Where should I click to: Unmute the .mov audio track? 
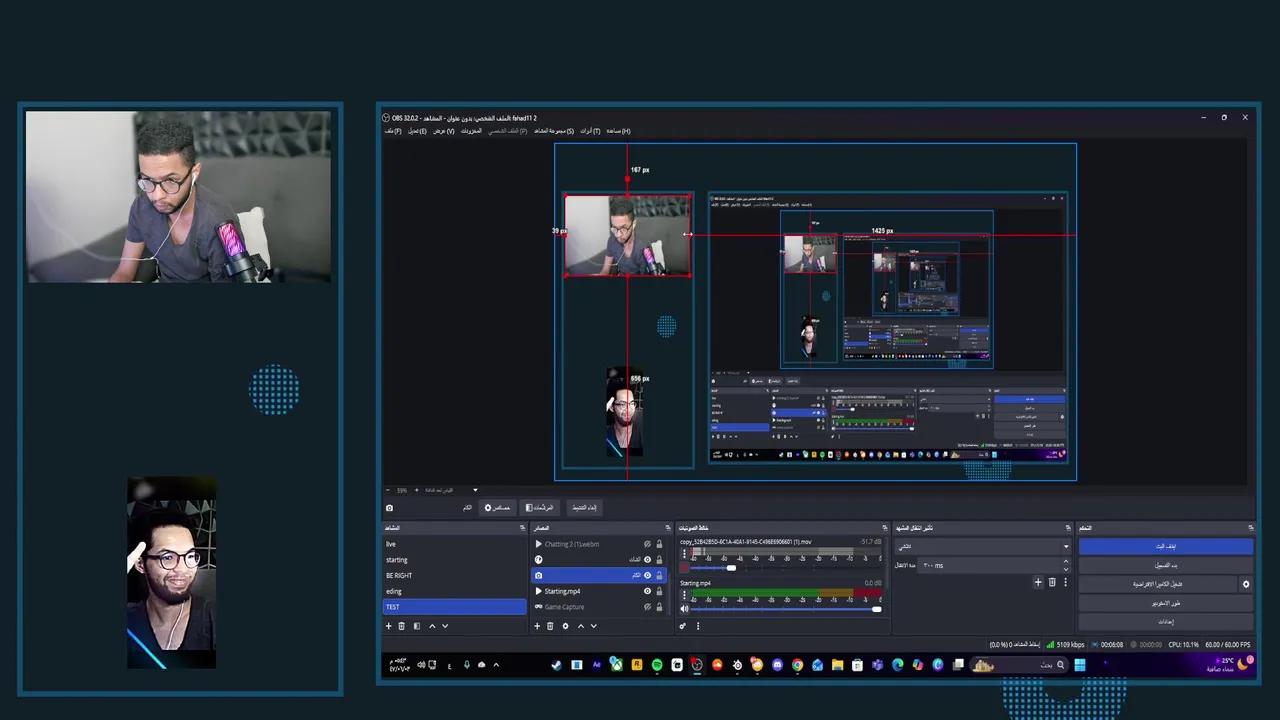[684, 567]
